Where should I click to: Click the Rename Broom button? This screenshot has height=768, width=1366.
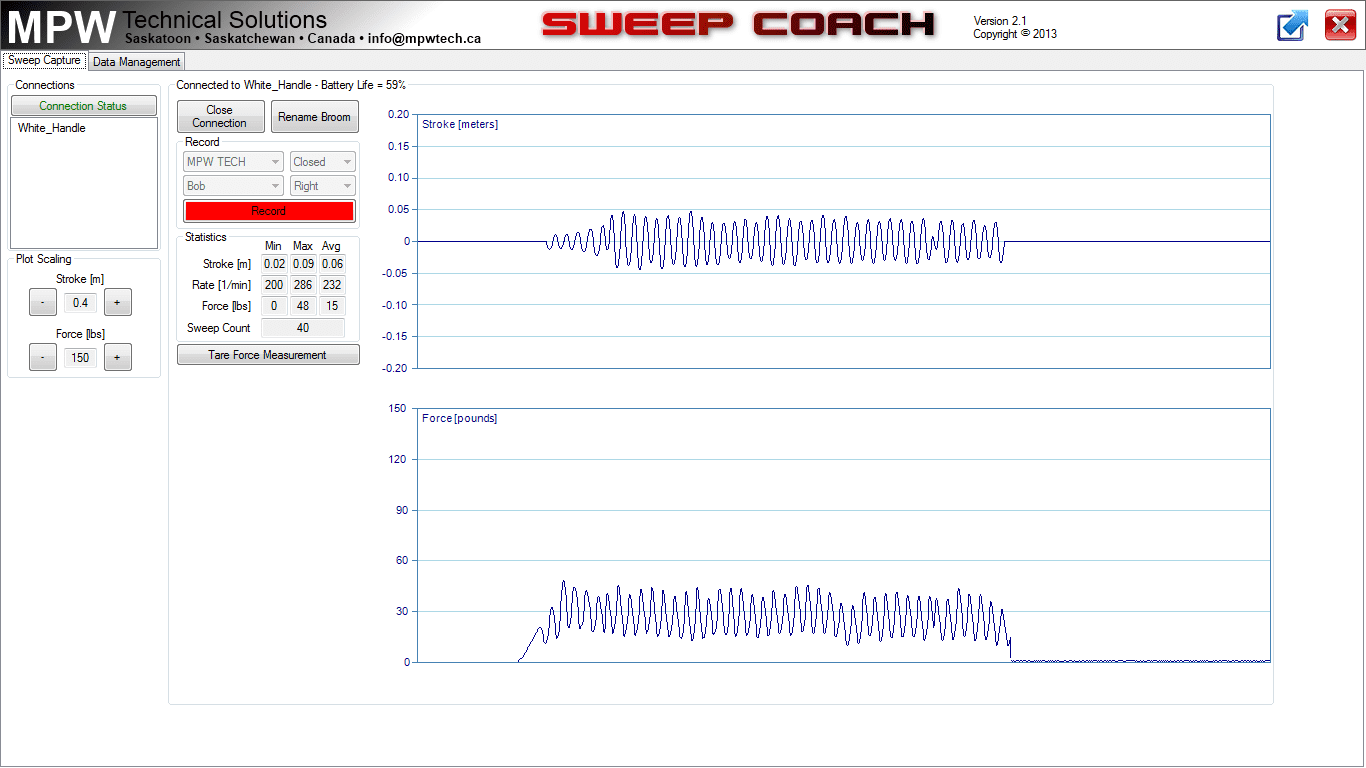314,117
